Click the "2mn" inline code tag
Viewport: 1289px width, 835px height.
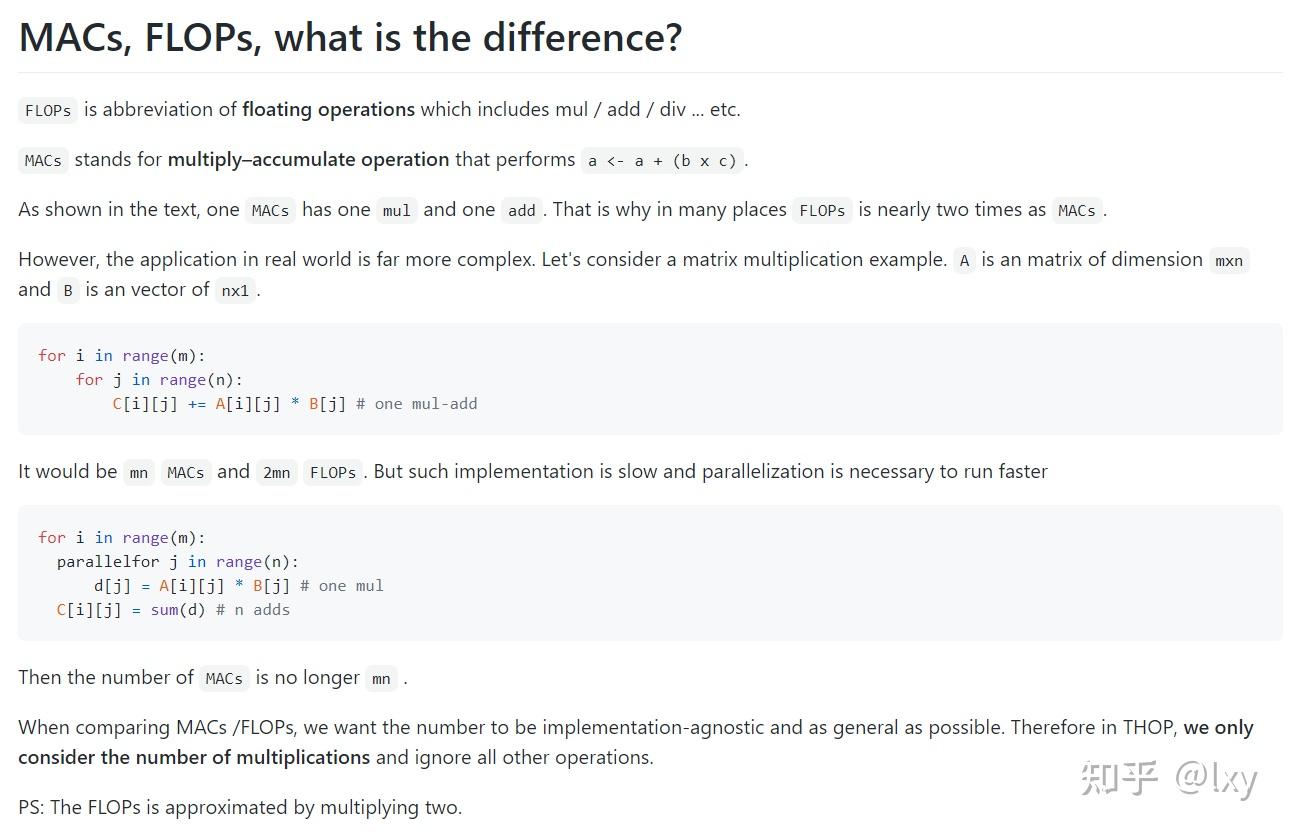[x=276, y=472]
